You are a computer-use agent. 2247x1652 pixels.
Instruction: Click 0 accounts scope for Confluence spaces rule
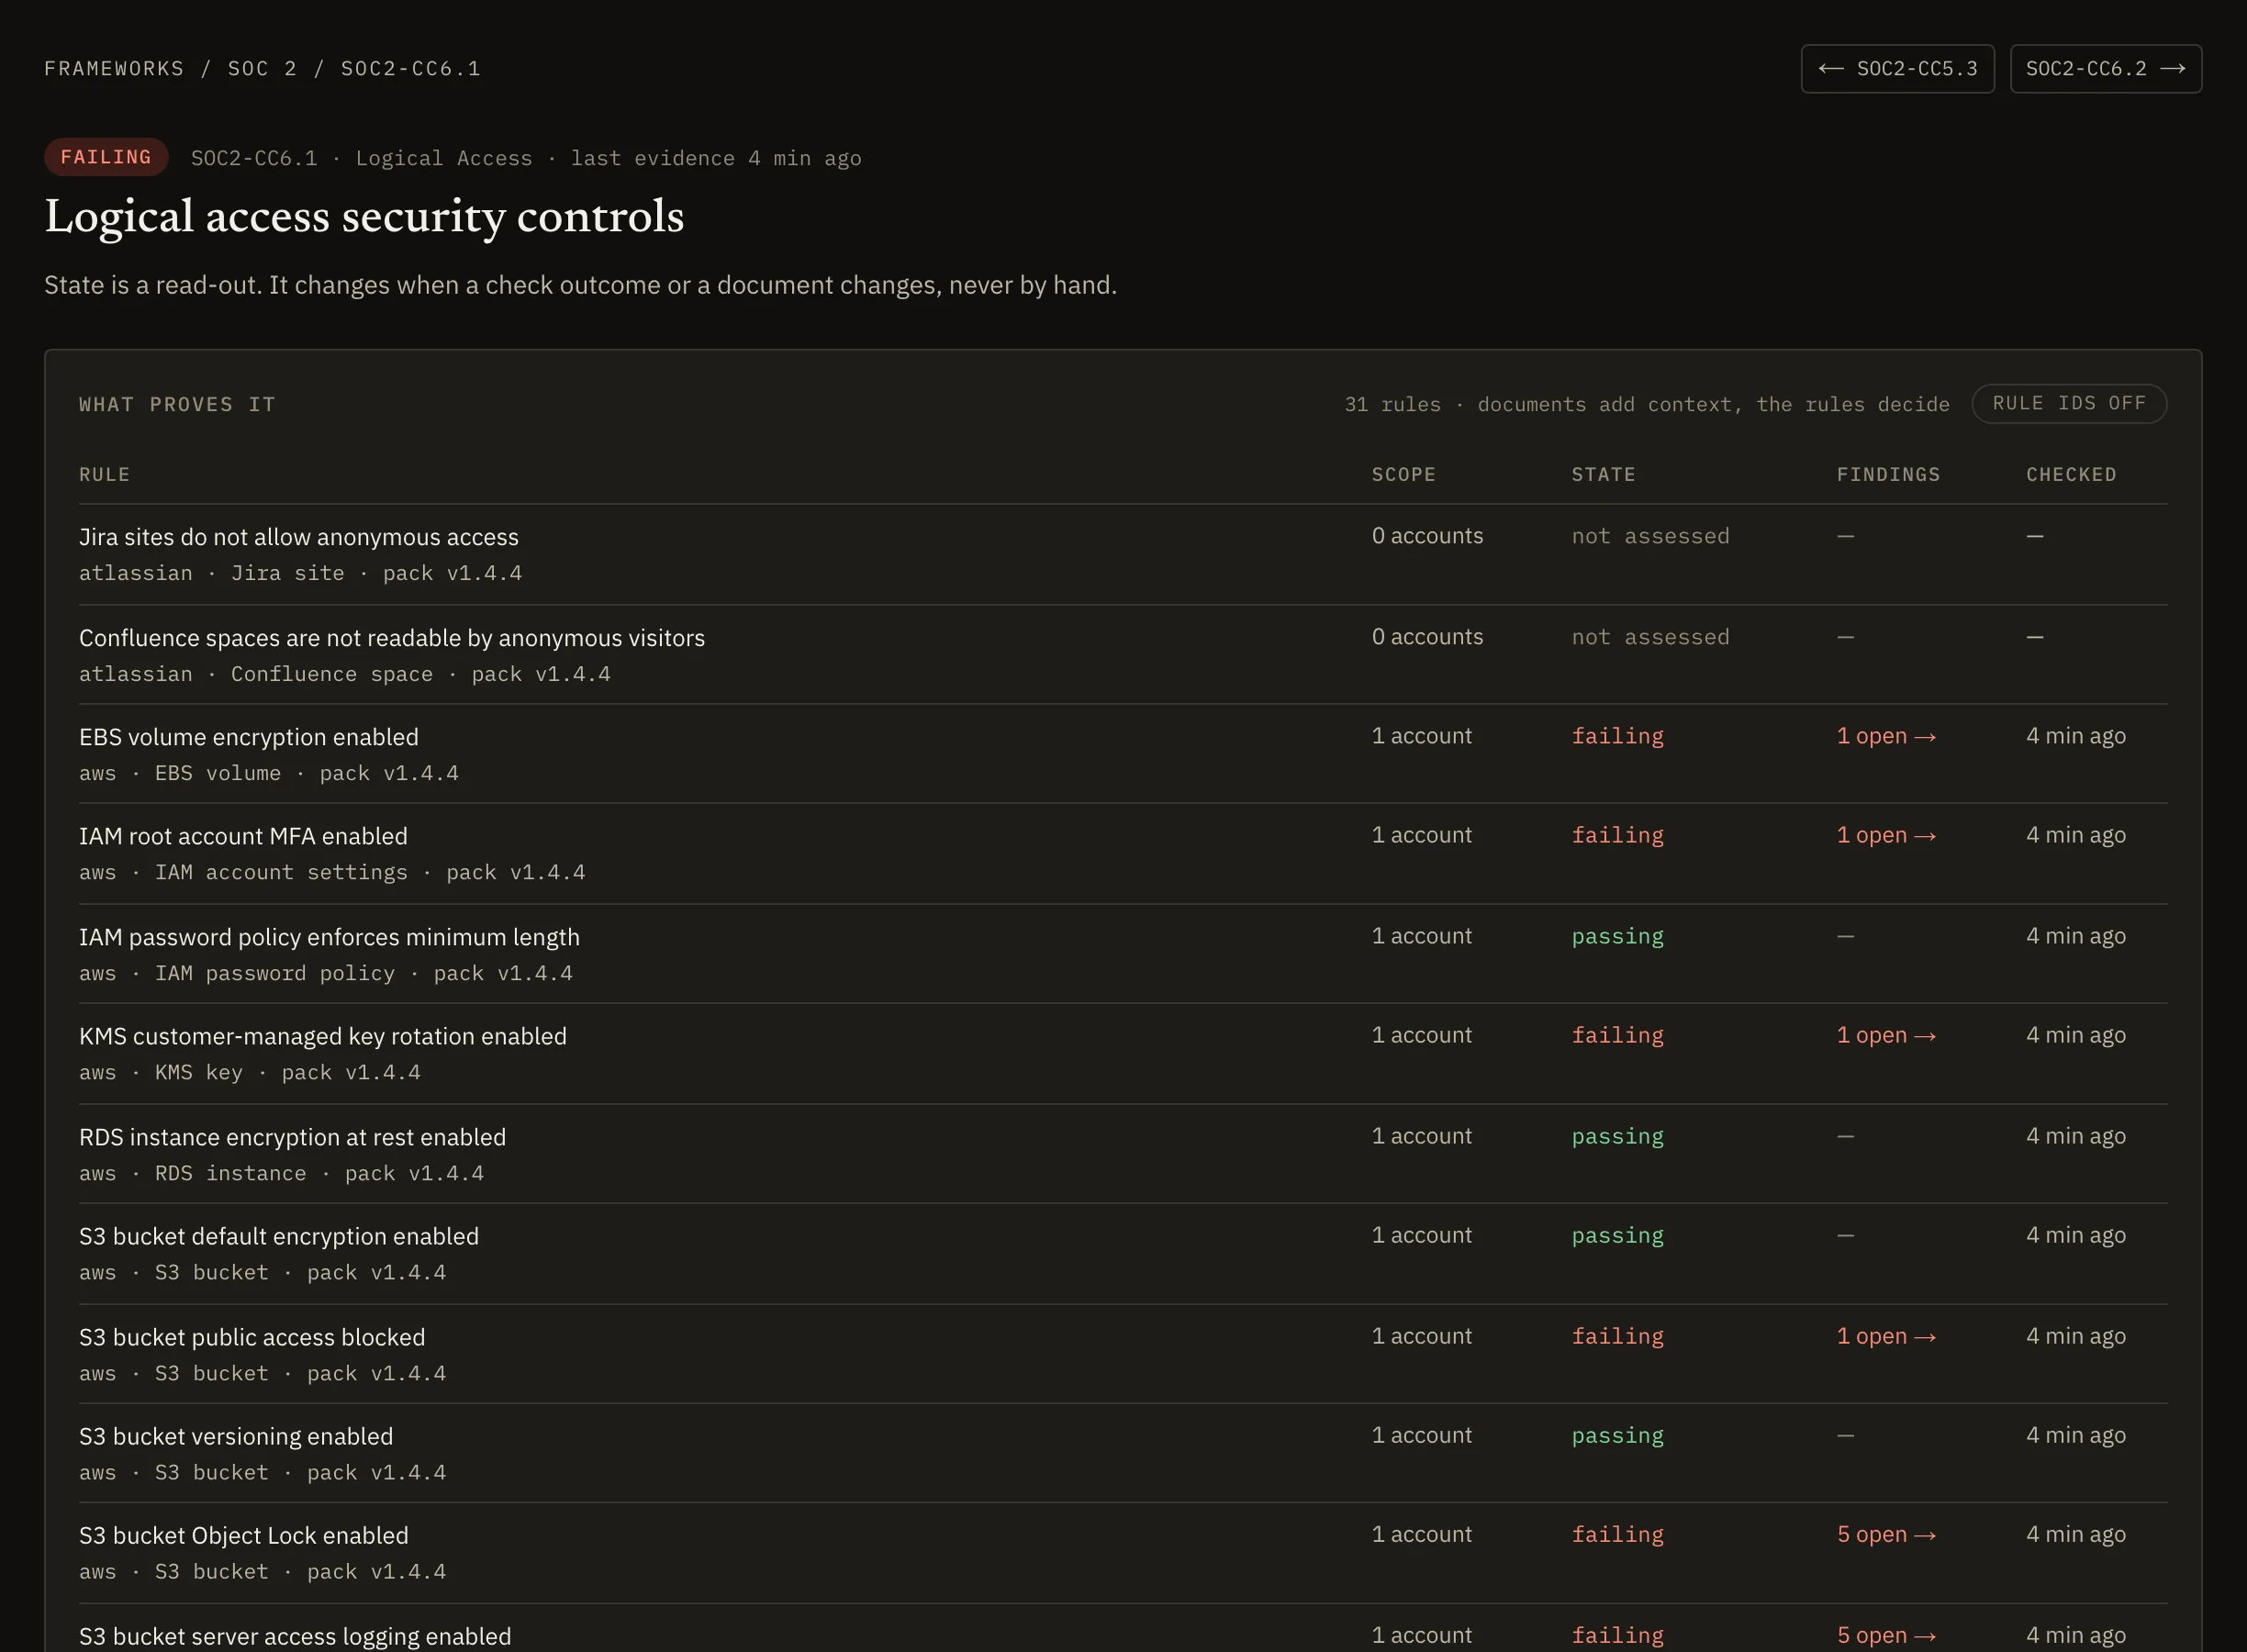(1427, 637)
